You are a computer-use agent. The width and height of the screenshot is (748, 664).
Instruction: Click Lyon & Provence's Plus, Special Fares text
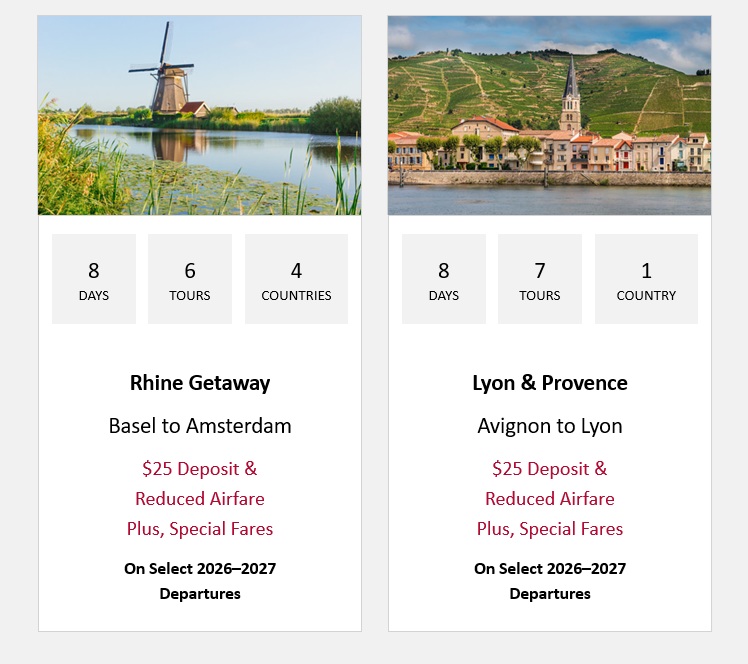coord(550,529)
